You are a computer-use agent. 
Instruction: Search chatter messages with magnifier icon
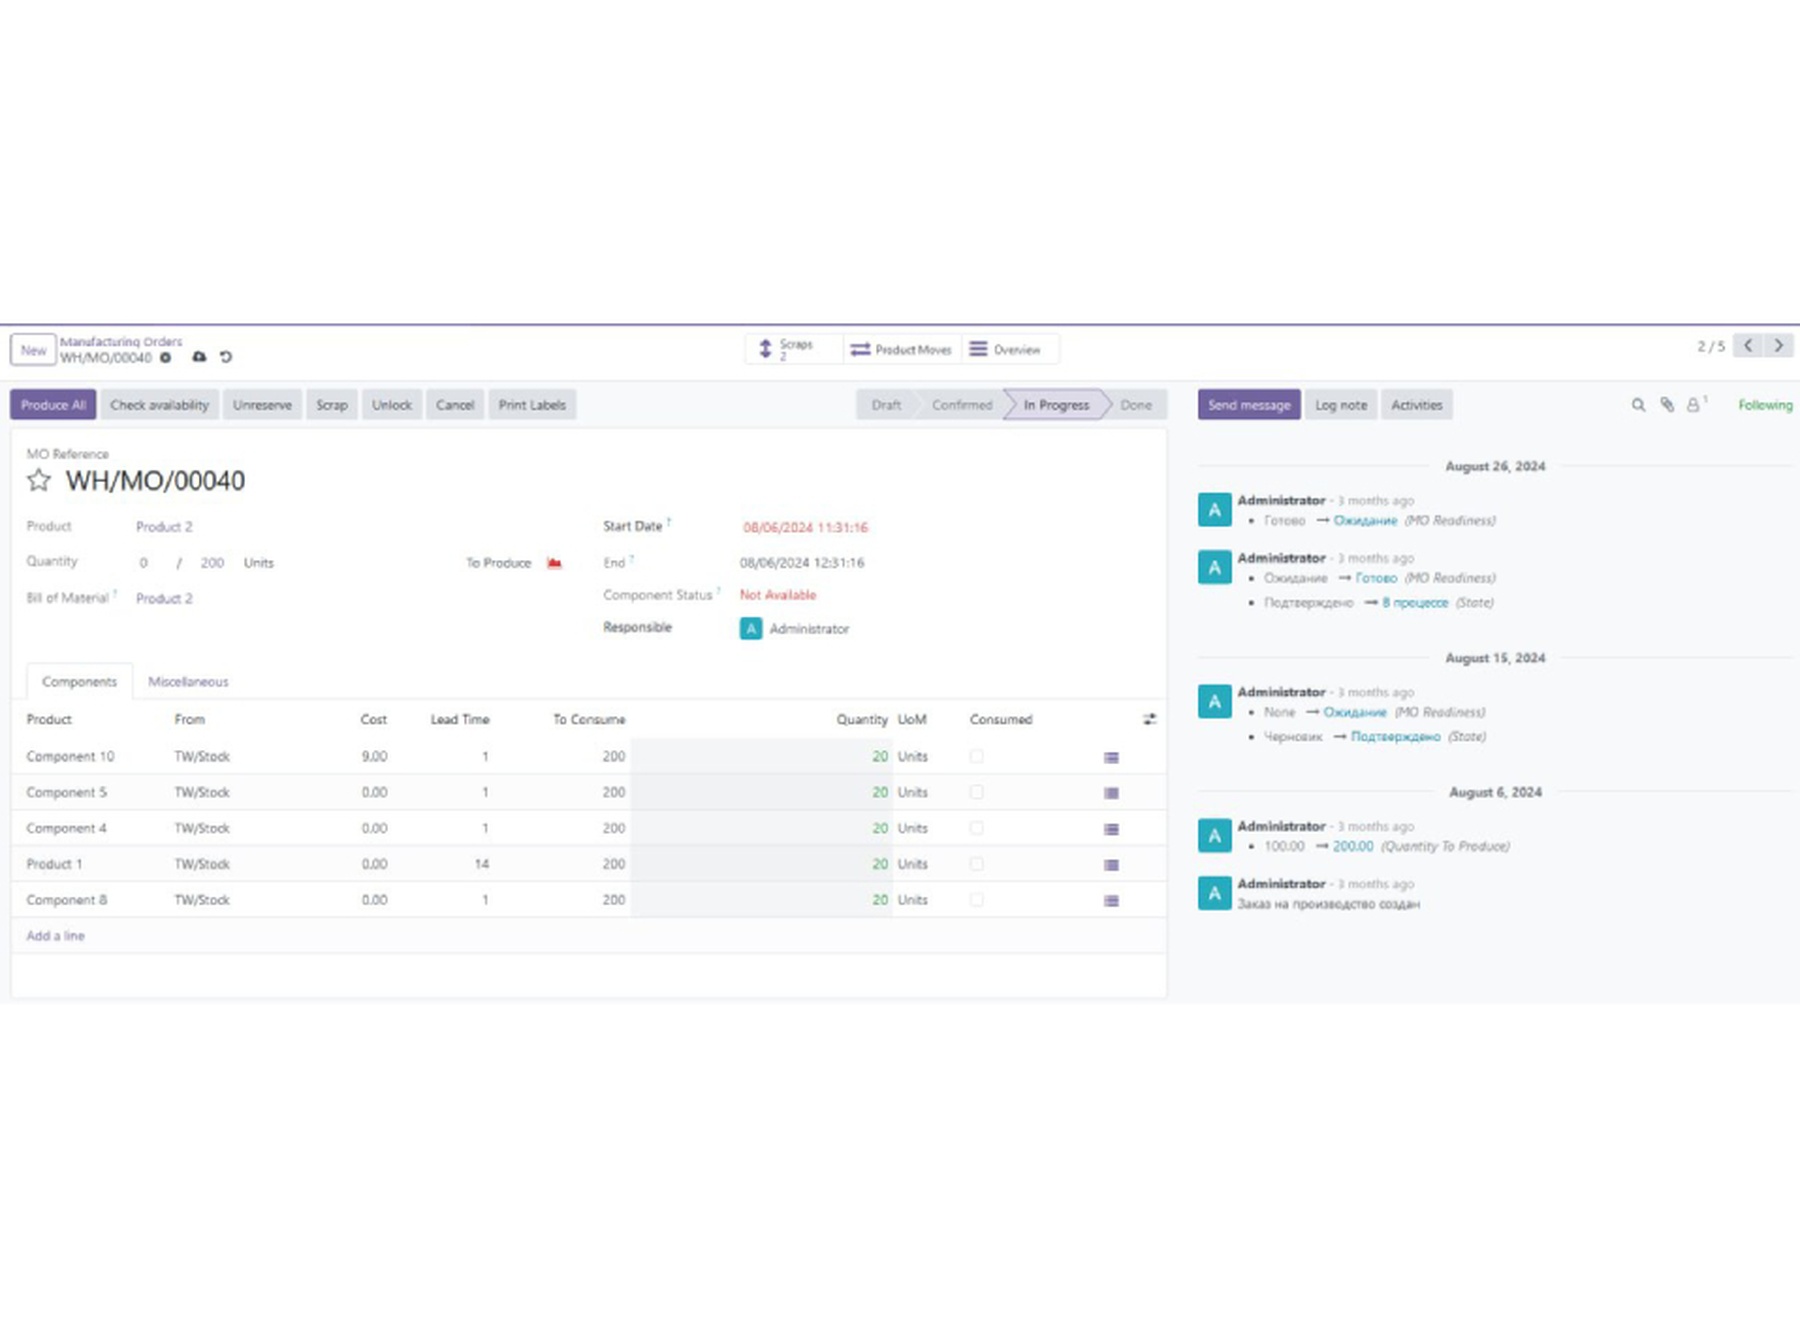tap(1638, 405)
